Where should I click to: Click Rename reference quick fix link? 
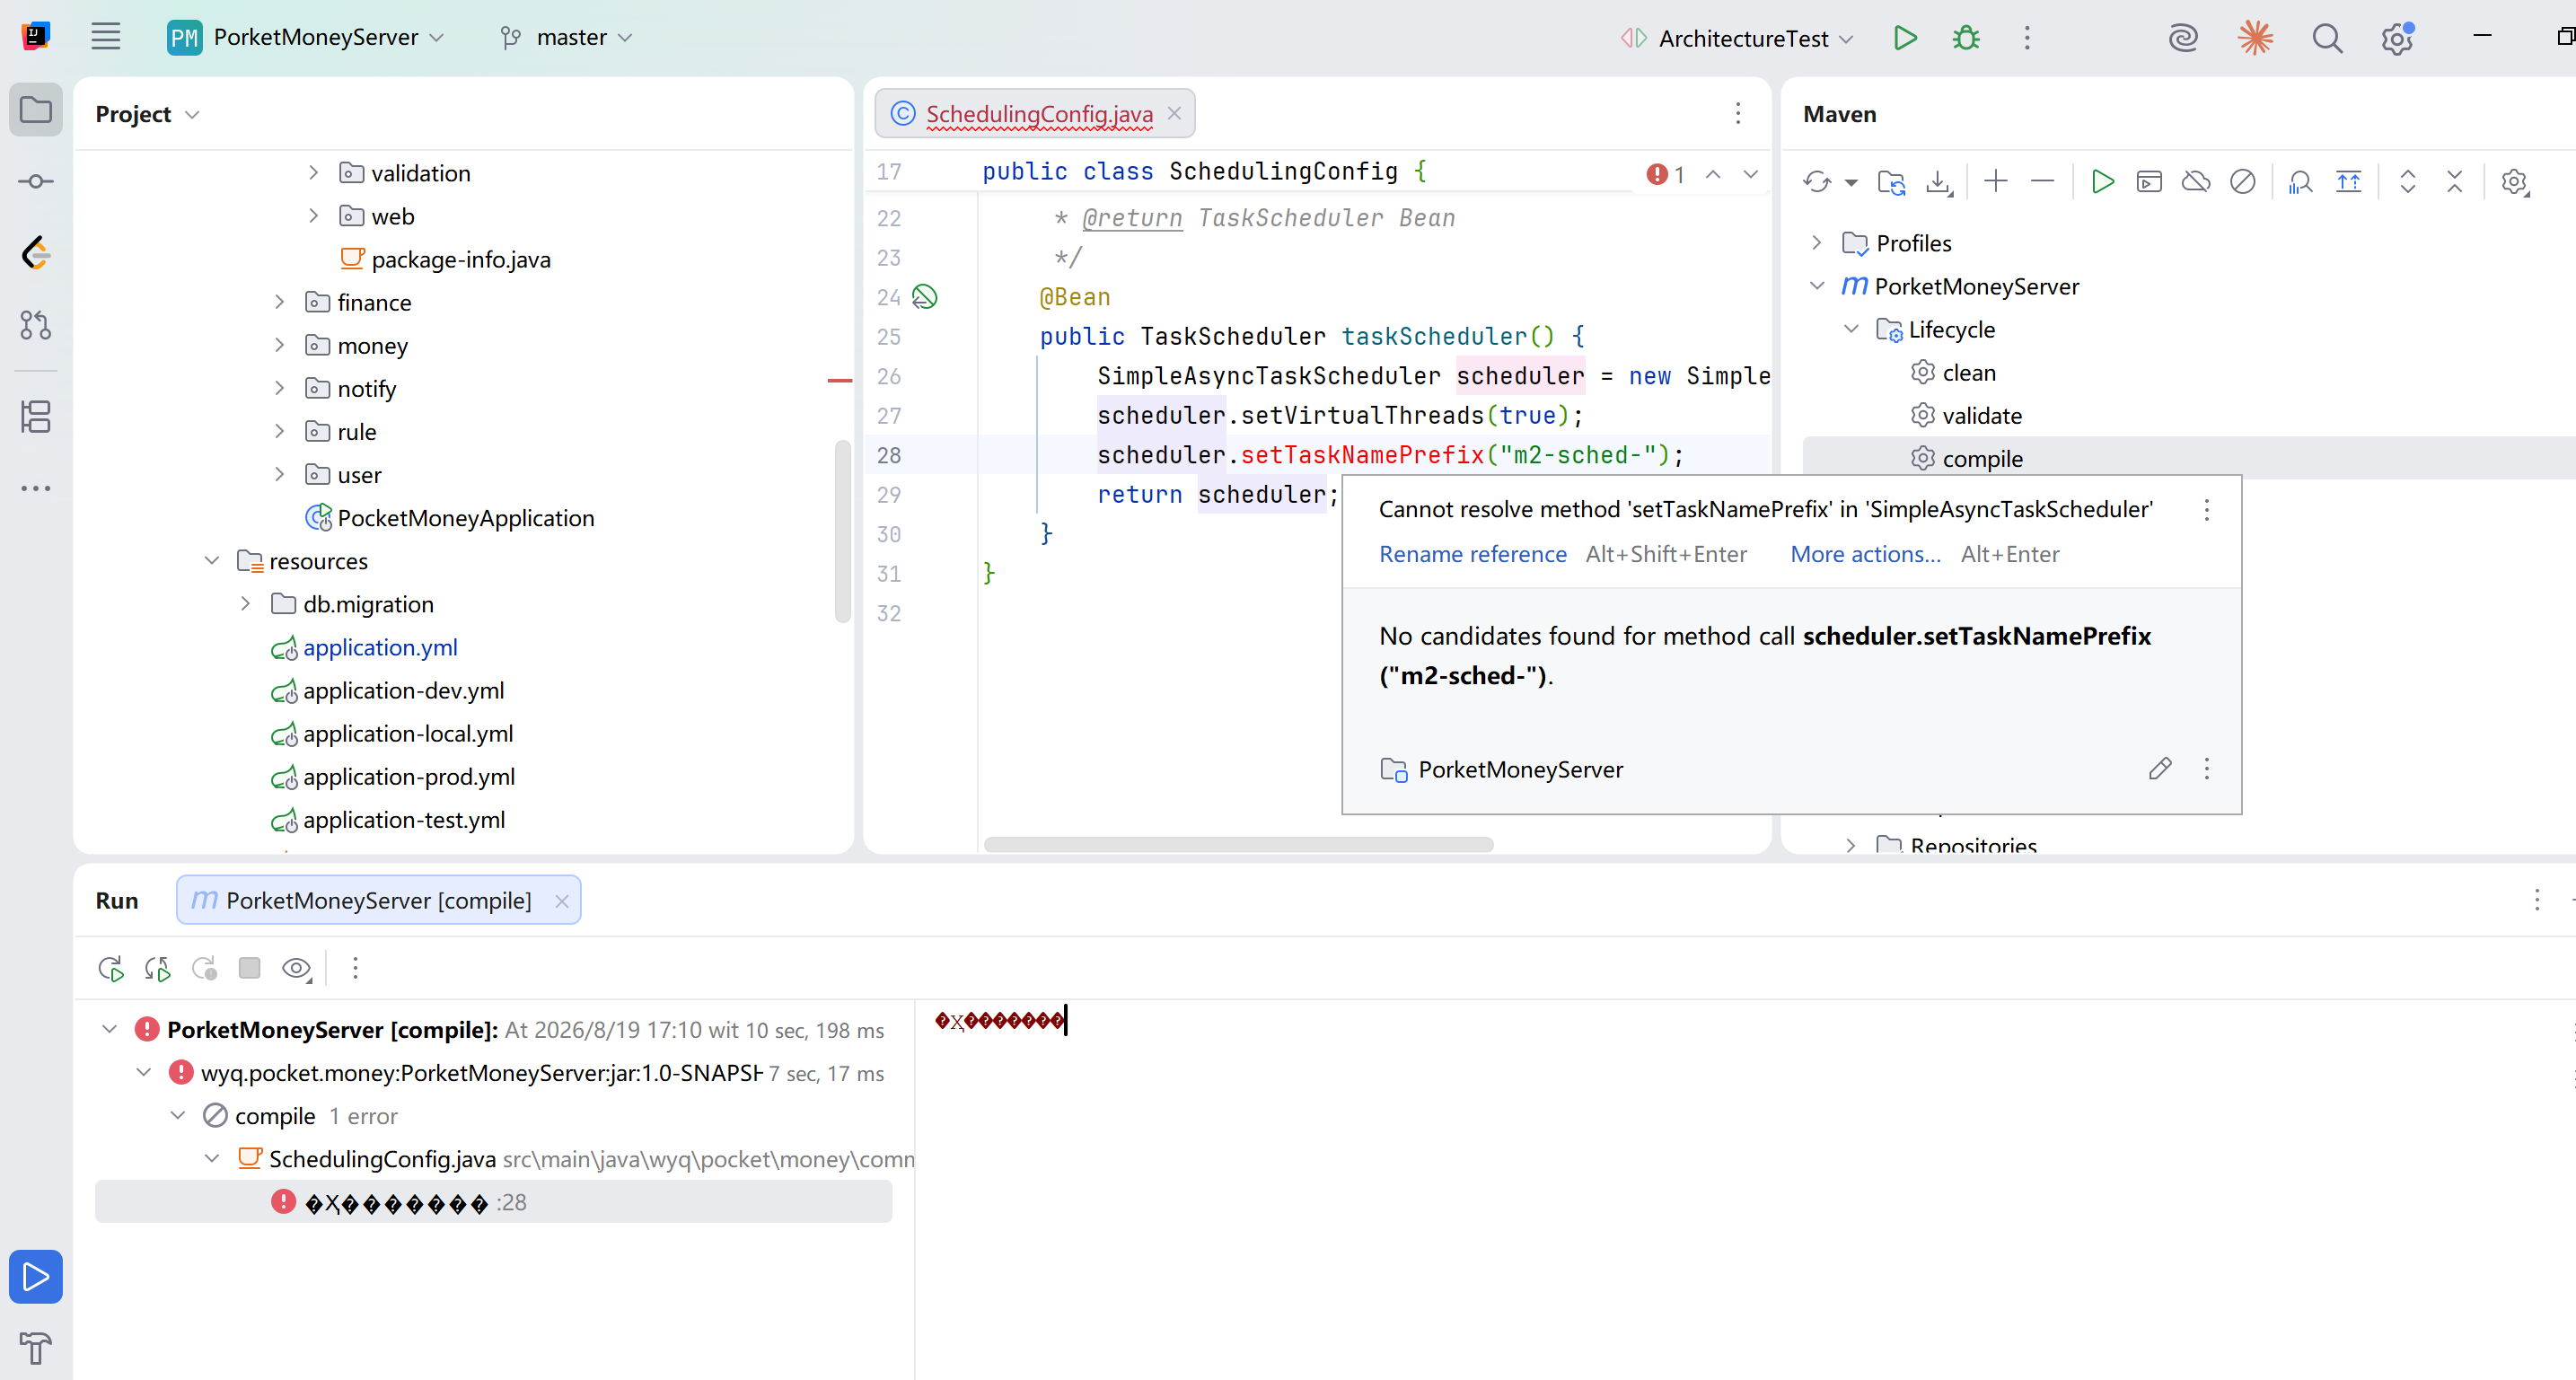pos(1472,554)
